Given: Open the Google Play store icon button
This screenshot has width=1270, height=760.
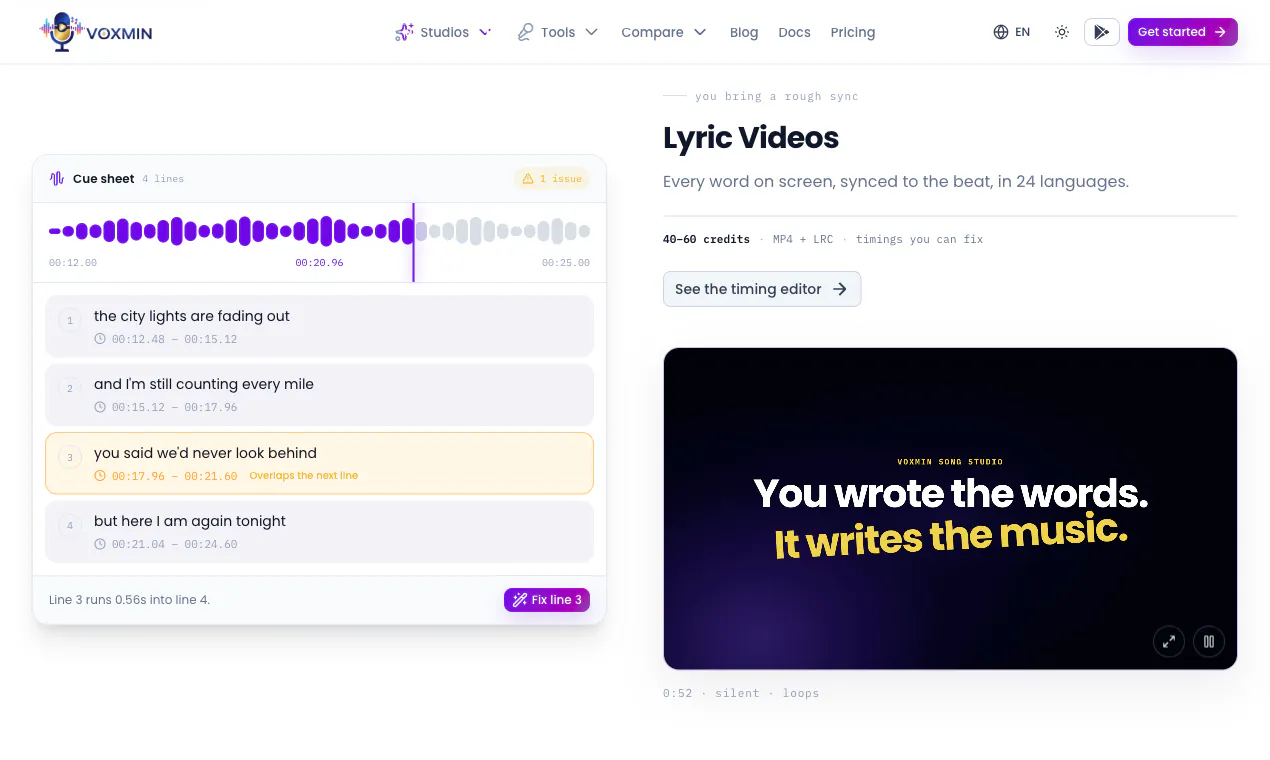Looking at the screenshot, I should (x=1101, y=32).
